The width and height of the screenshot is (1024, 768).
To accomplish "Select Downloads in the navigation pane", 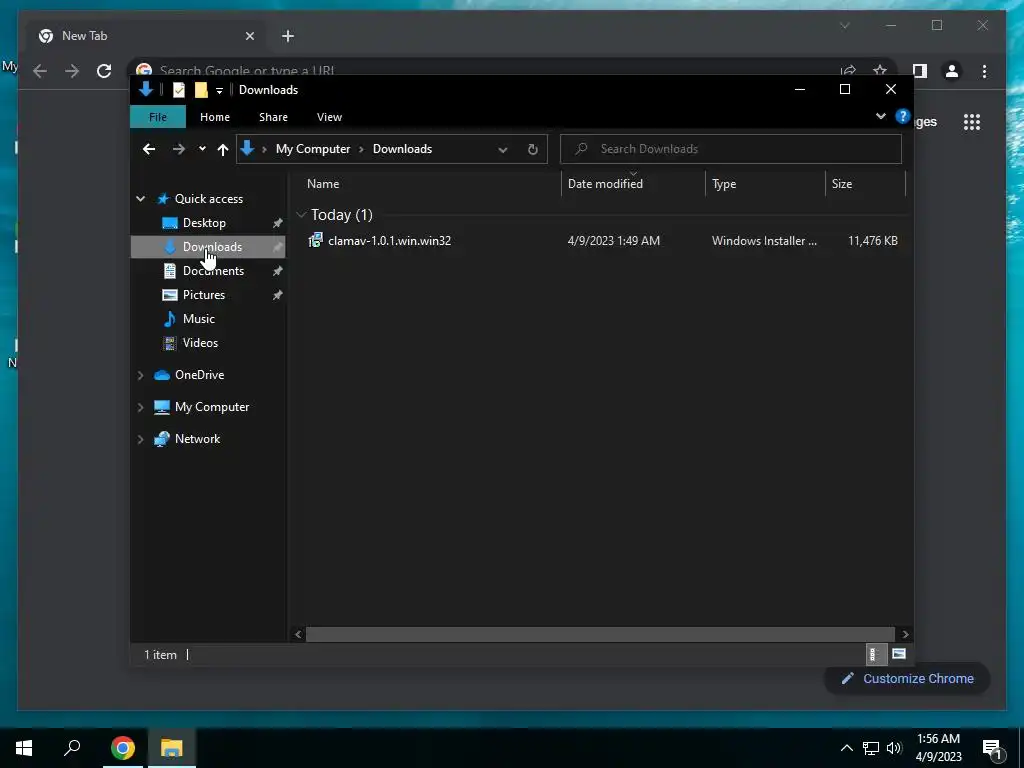I will click(x=212, y=247).
